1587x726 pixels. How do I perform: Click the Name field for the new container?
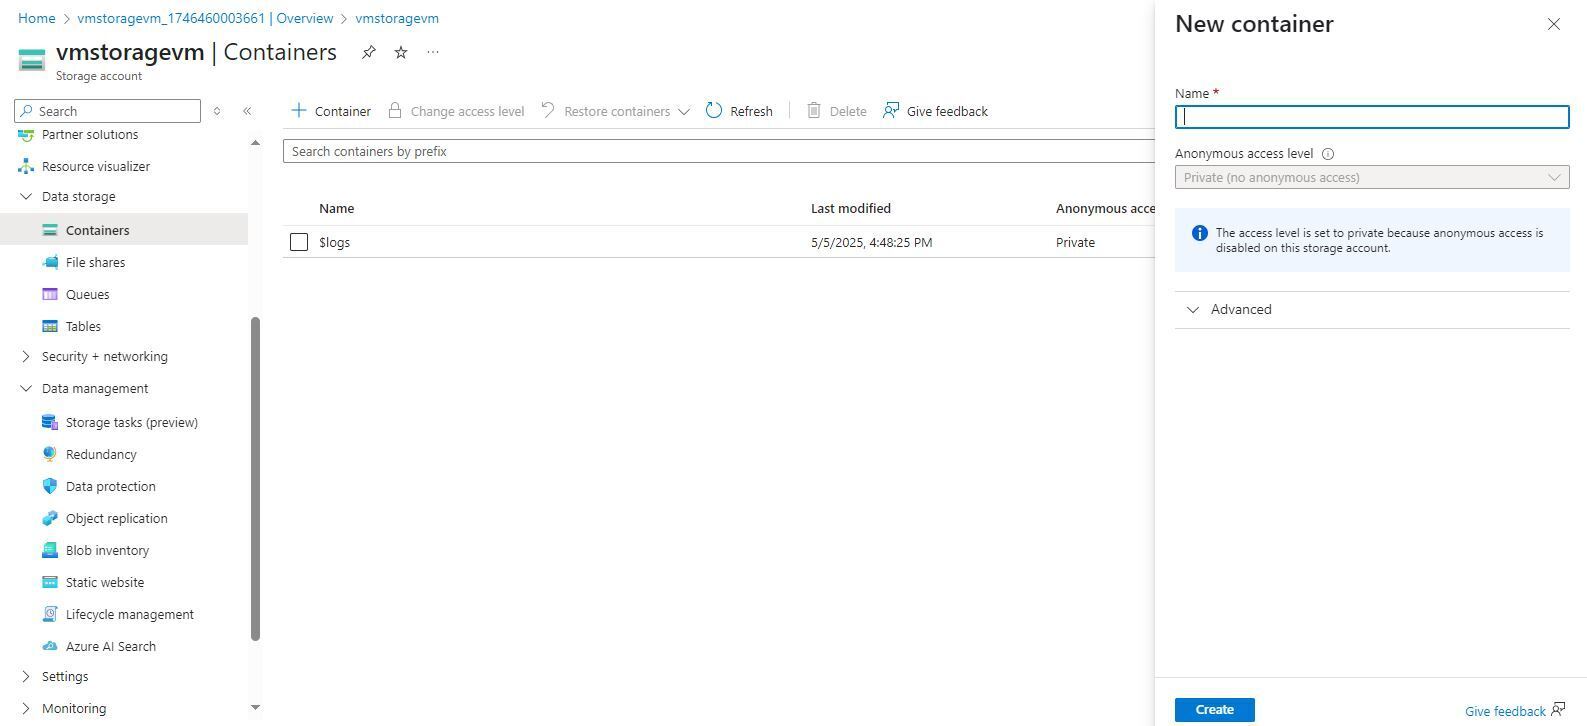[1372, 117]
